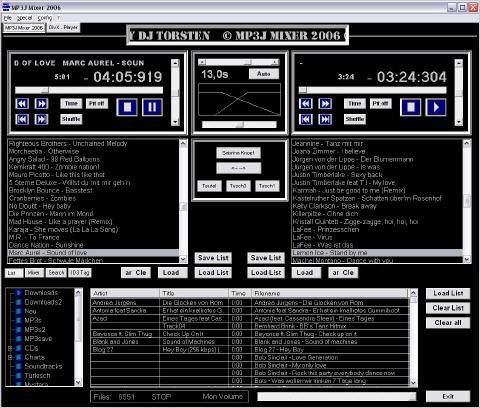Click the Clear all button

pyautogui.click(x=448, y=323)
